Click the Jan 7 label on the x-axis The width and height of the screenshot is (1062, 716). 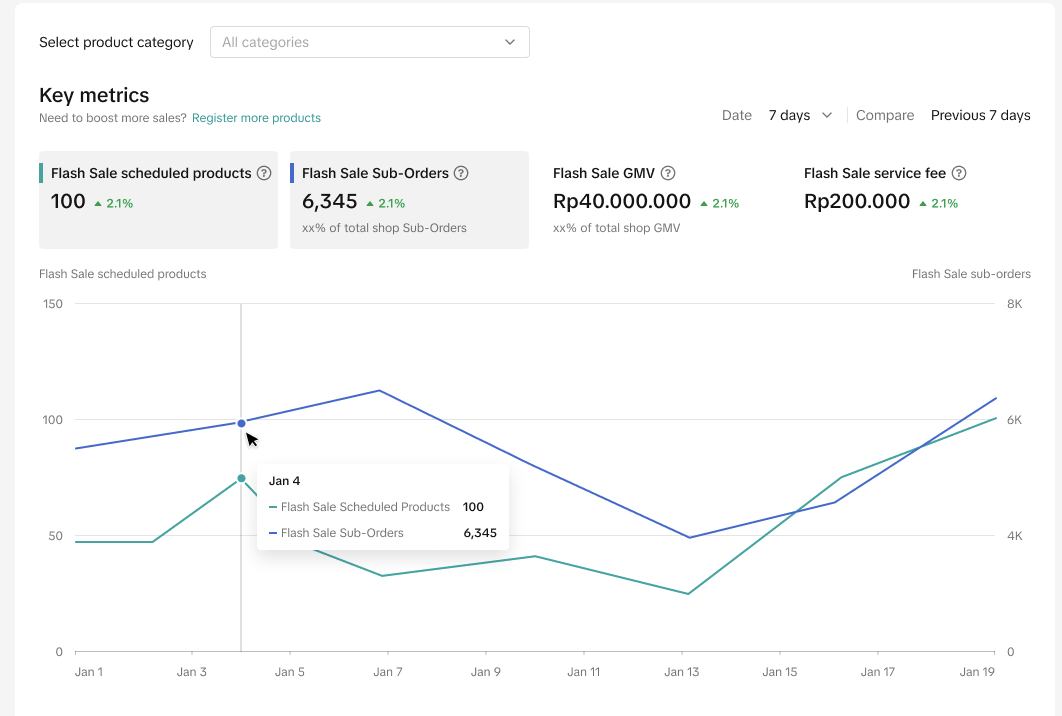coord(387,672)
